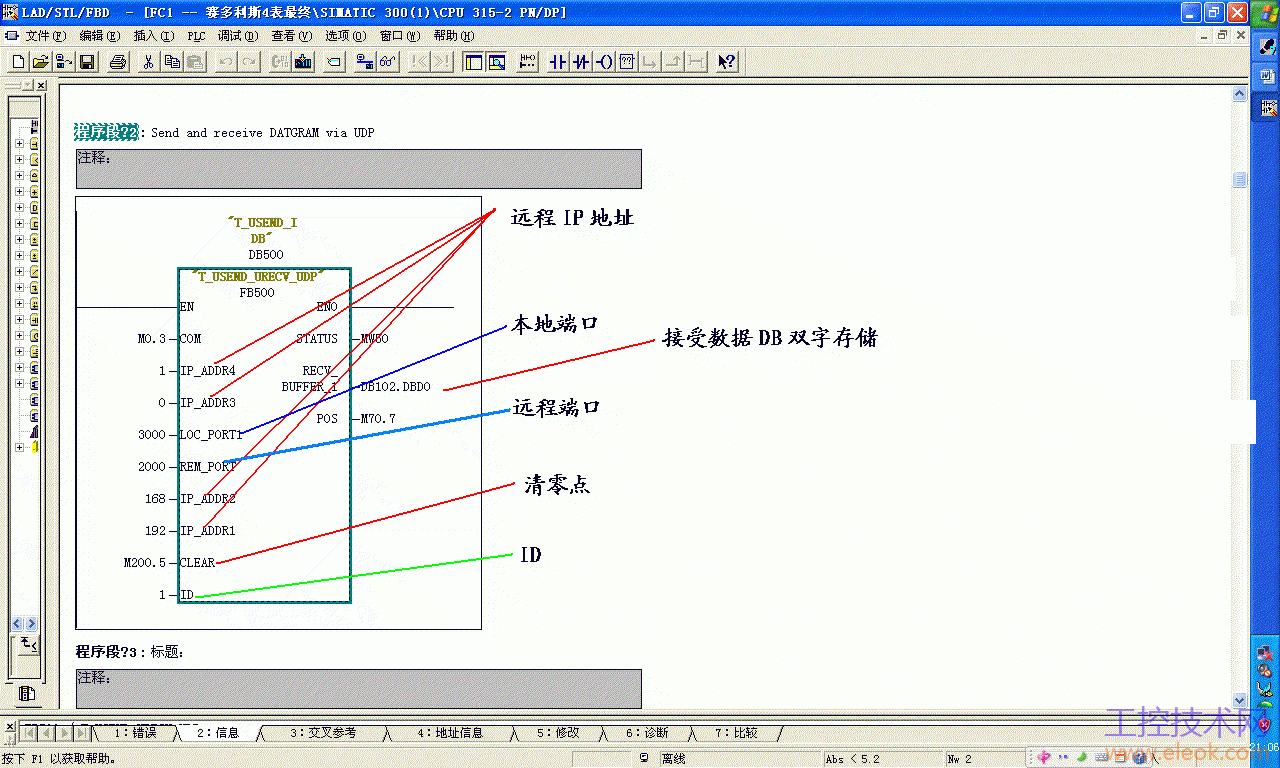Copy selection using the Copy icon
This screenshot has width=1280, height=768.
pyautogui.click(x=172, y=62)
